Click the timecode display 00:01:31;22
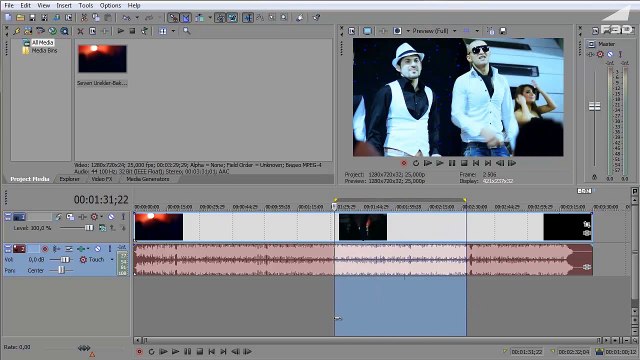The width and height of the screenshot is (640, 360). 101,200
